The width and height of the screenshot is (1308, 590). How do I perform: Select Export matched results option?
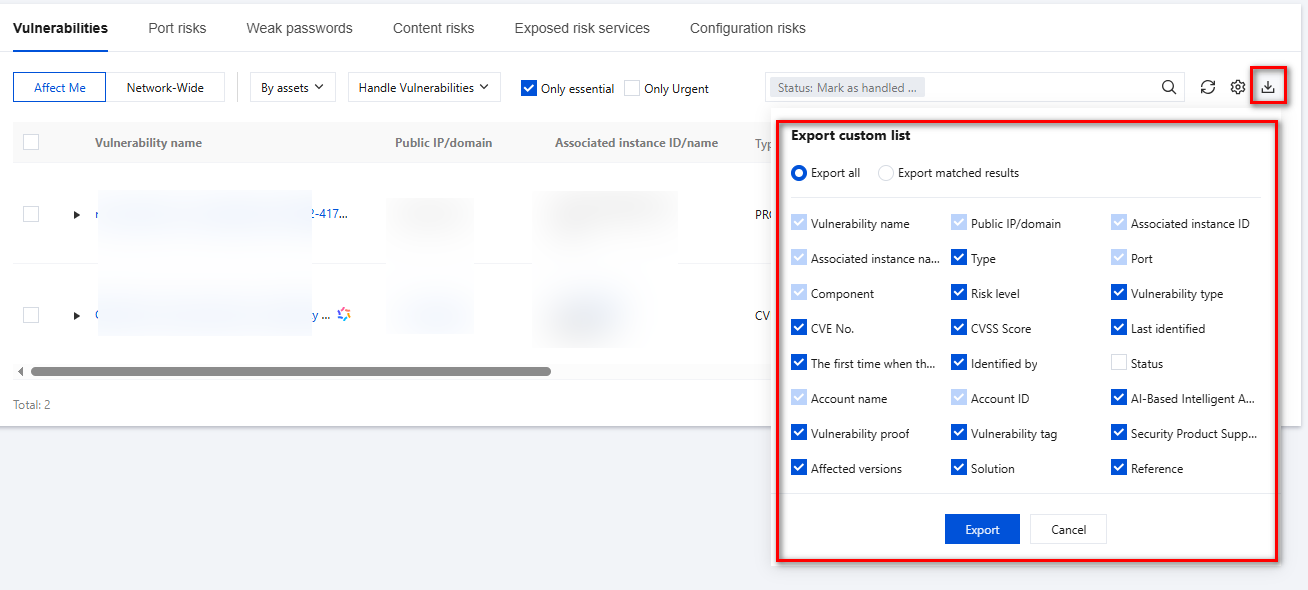[x=885, y=173]
